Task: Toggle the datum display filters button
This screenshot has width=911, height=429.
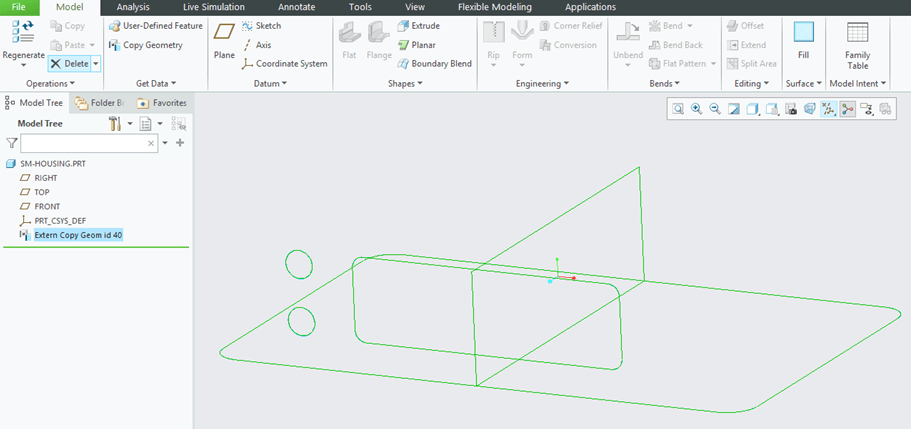Action: tap(829, 109)
